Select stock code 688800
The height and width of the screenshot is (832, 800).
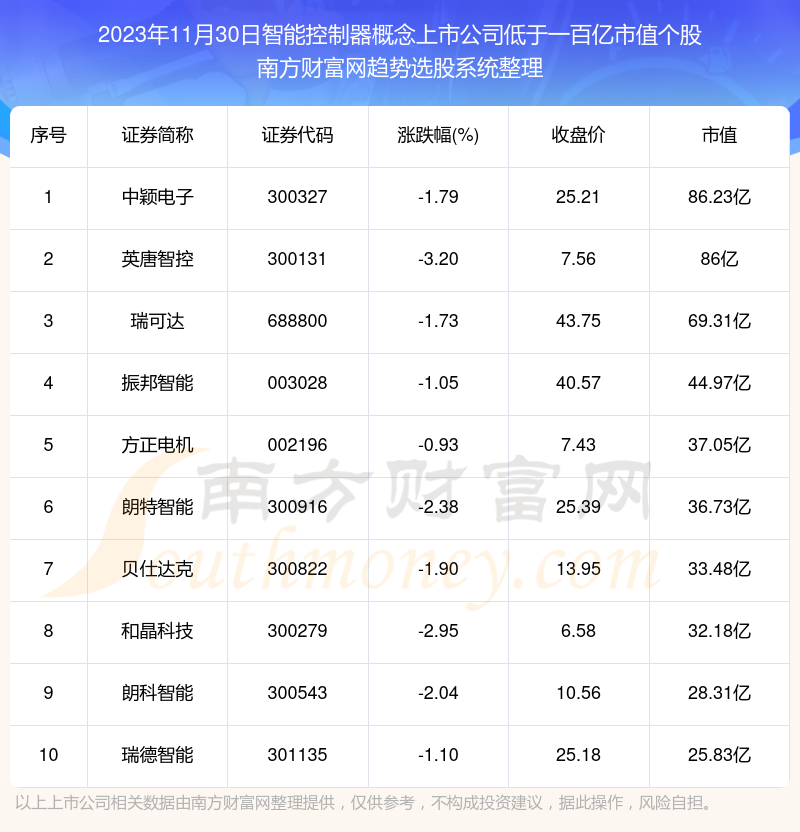[x=298, y=322]
